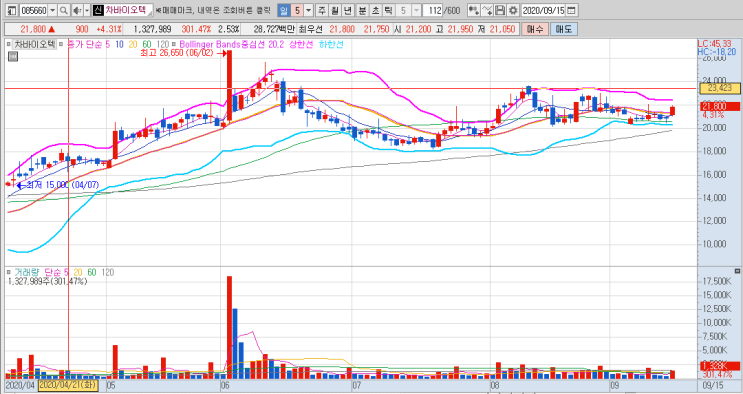Click the 시 21,200 open price value

[418, 29]
